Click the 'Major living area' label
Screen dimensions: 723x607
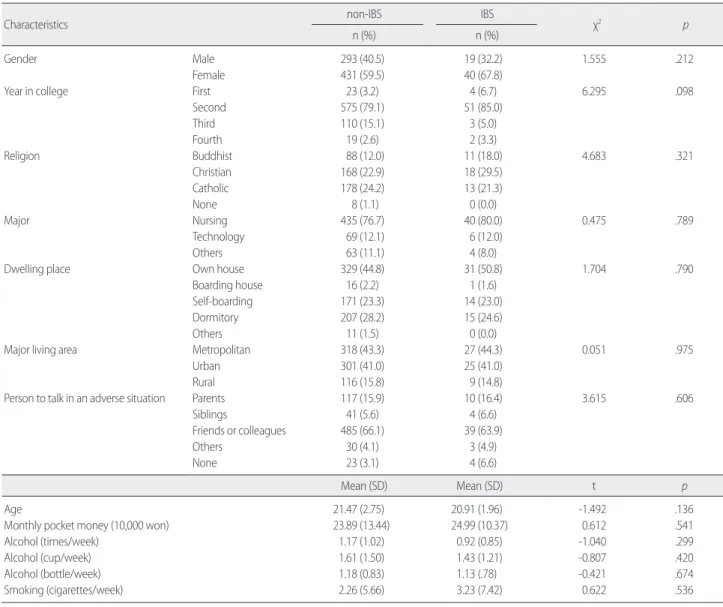tap(40, 350)
